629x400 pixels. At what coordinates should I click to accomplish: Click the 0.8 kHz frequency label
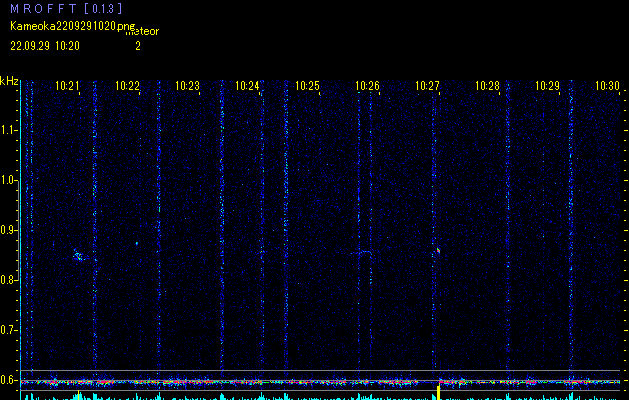pyautogui.click(x=8, y=280)
